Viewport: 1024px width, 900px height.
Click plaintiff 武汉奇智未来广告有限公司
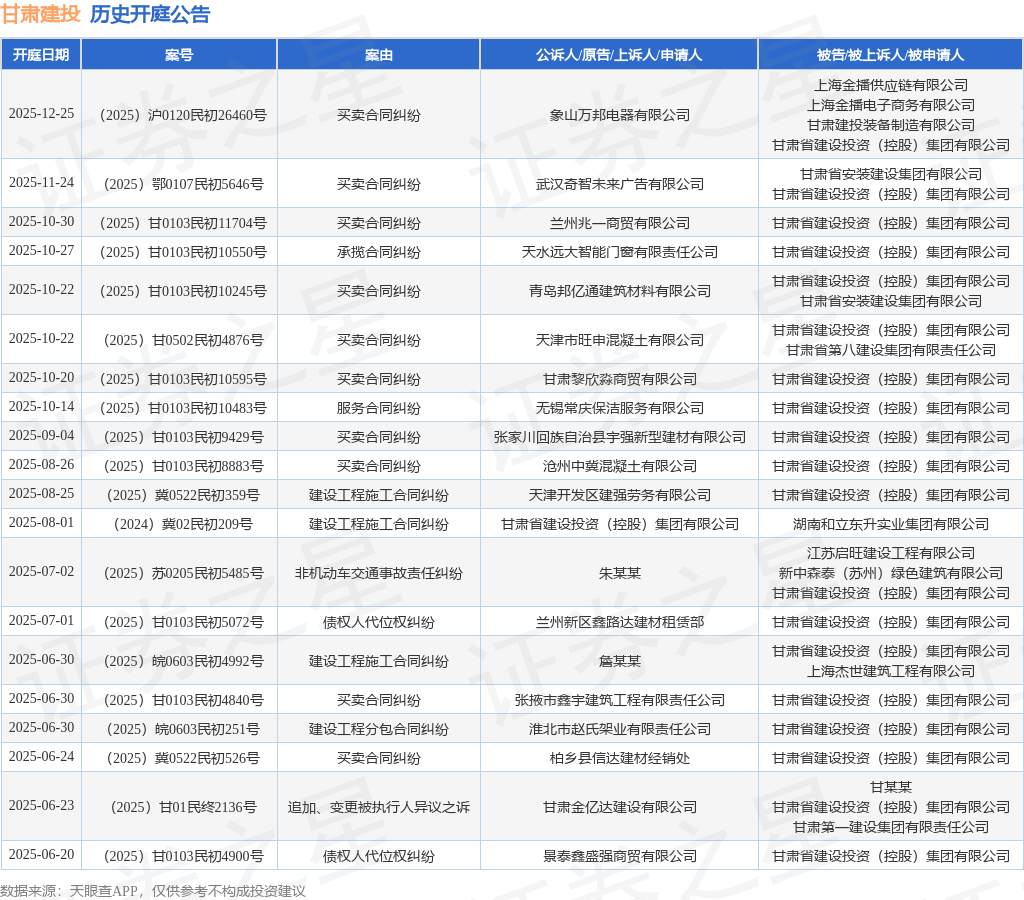coord(620,184)
